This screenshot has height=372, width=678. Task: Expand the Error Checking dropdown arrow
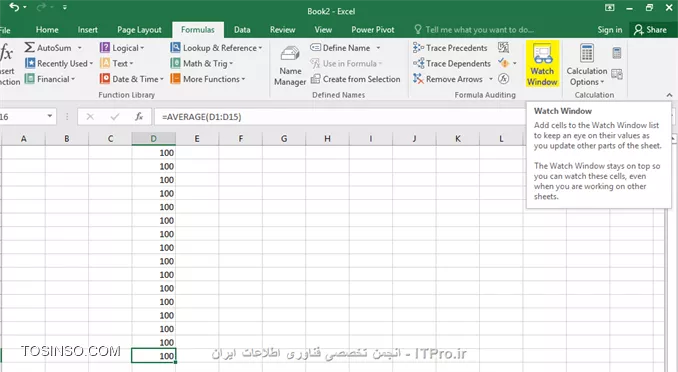point(515,63)
